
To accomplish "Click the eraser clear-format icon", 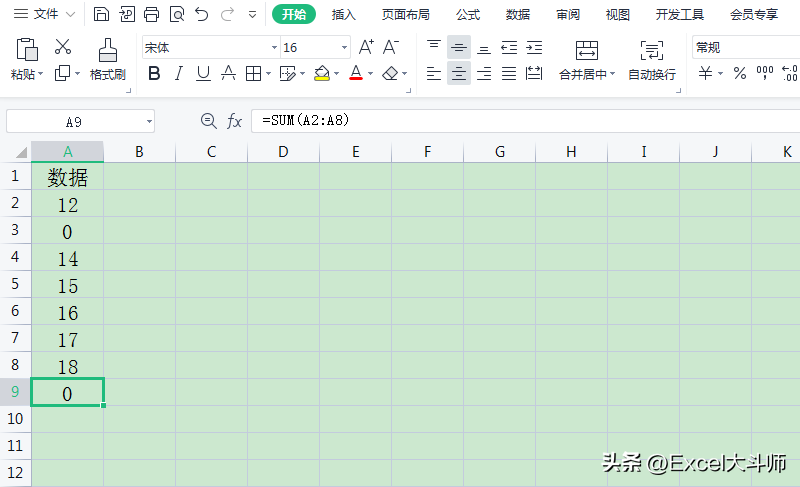I will pyautogui.click(x=390, y=74).
